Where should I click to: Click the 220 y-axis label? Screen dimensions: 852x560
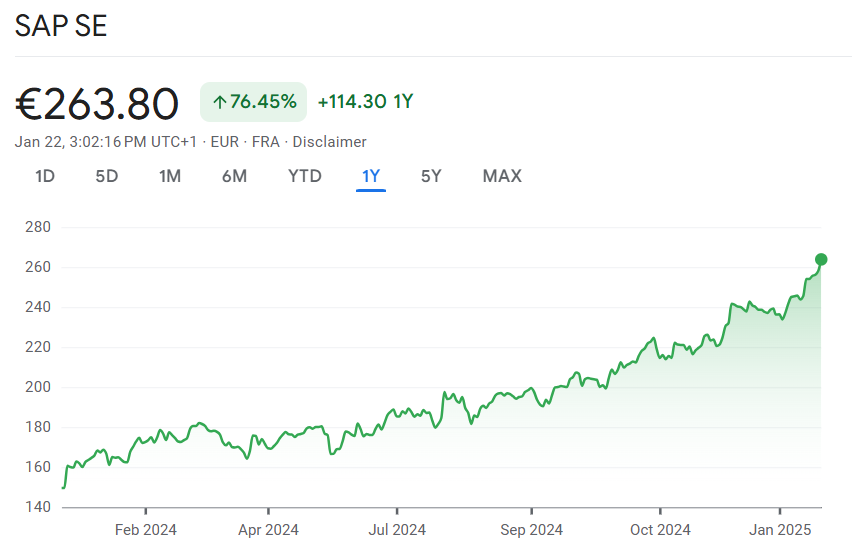(x=38, y=347)
